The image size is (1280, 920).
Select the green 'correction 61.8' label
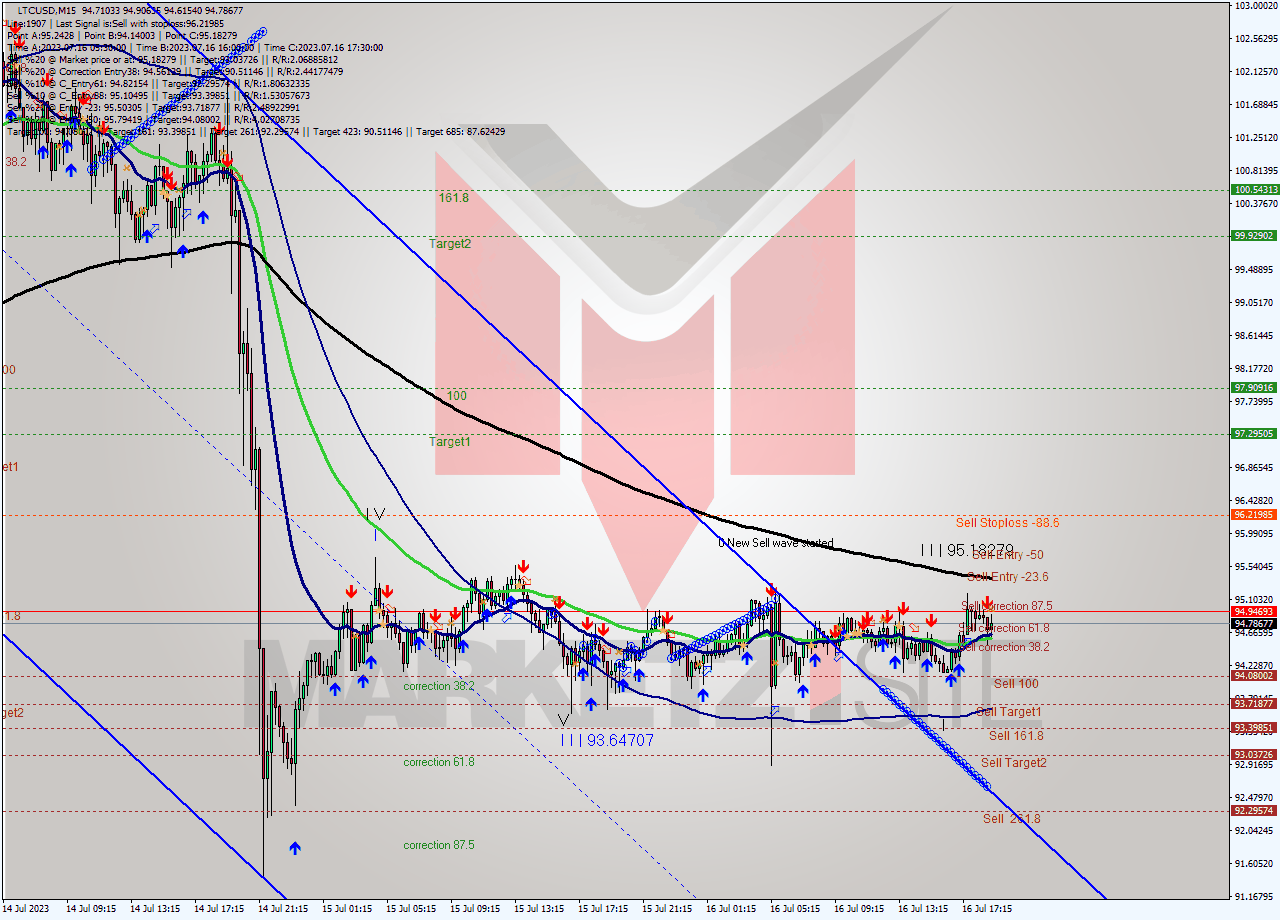pyautogui.click(x=439, y=762)
